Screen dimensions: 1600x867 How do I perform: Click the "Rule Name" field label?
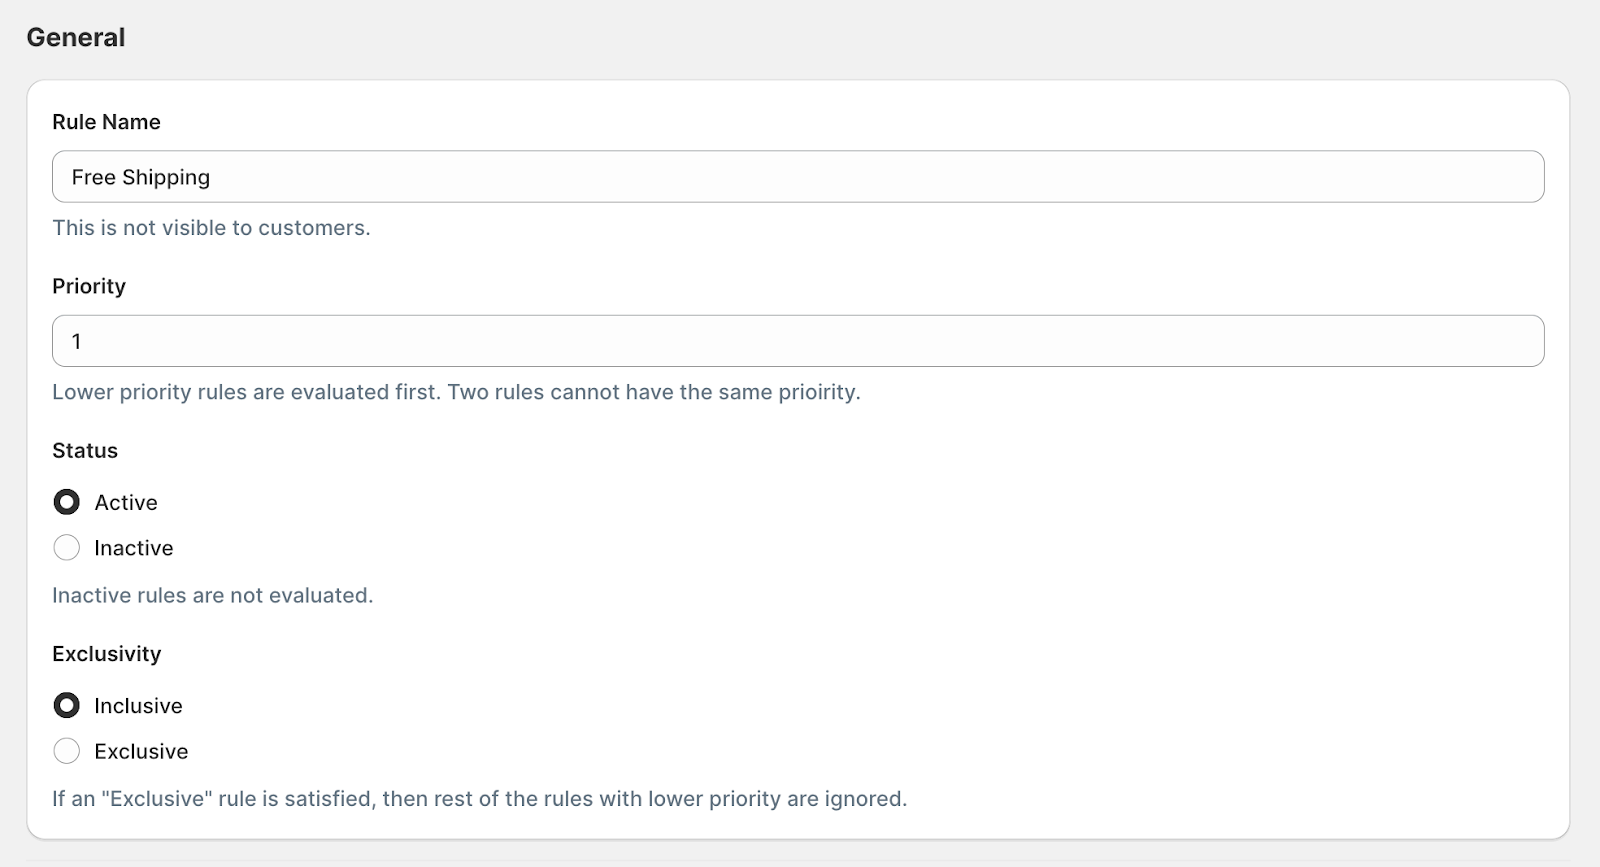tap(106, 122)
